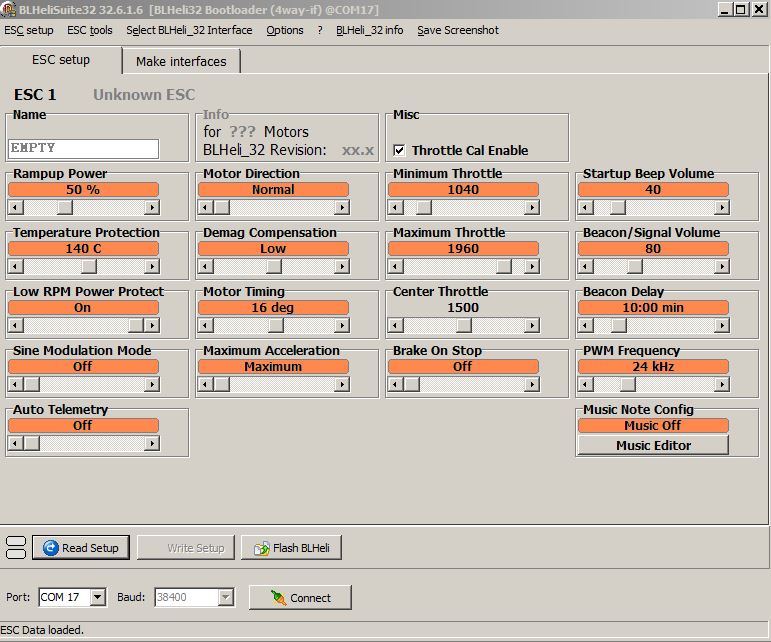Click the Music Off button
Image resolution: width=771 pixels, height=642 pixels.
click(653, 426)
